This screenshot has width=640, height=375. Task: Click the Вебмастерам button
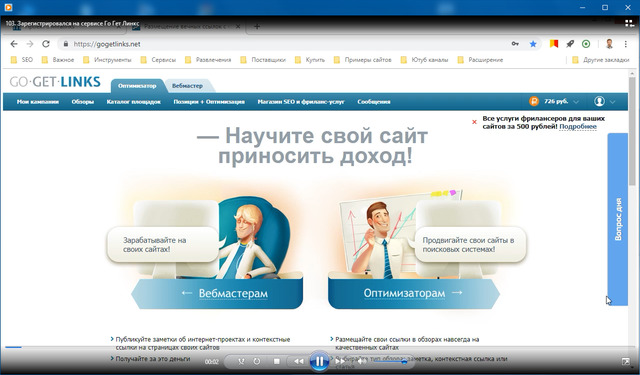tap(217, 293)
